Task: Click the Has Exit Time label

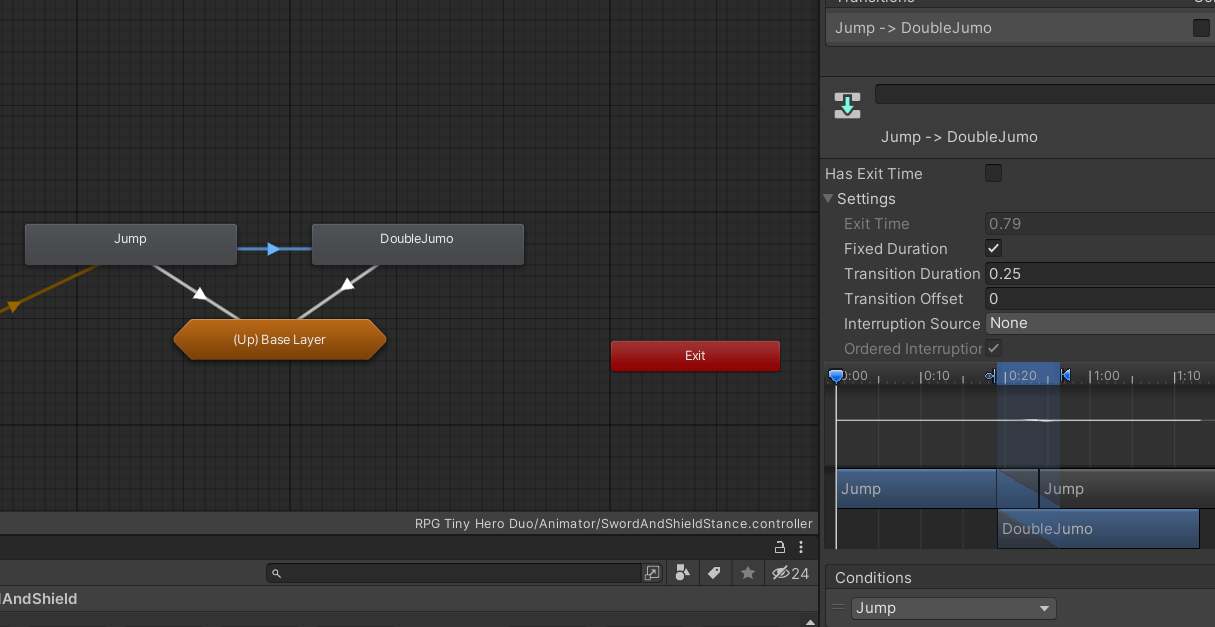Action: point(874,174)
